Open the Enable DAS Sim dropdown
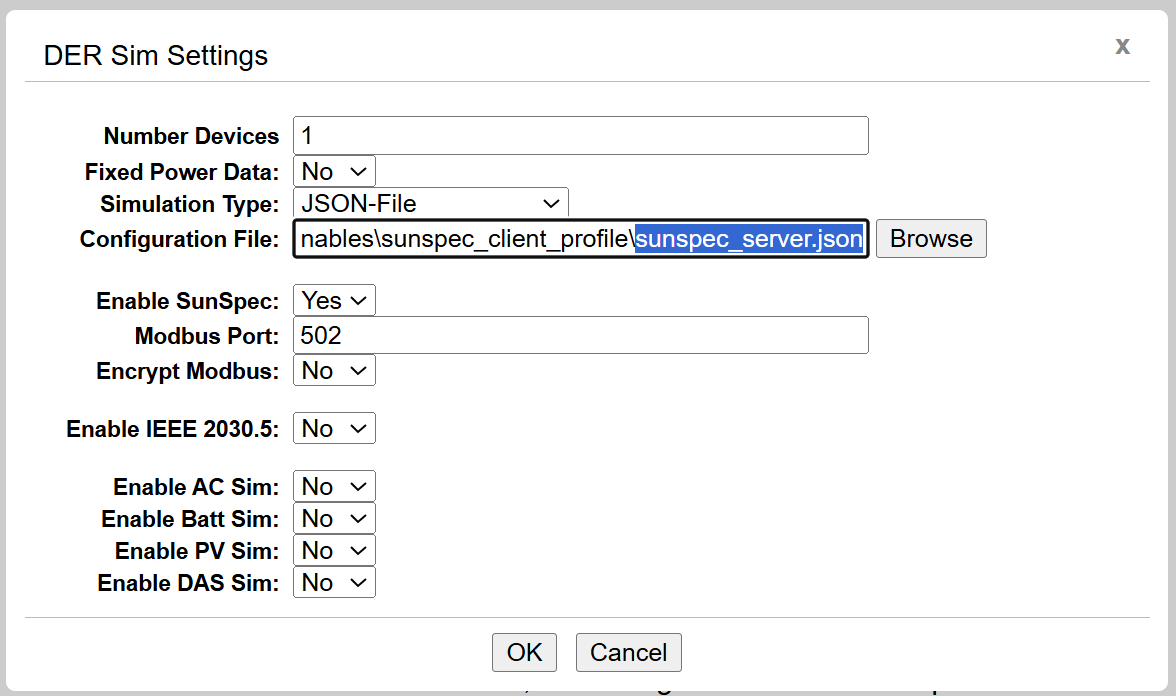Image resolution: width=1176 pixels, height=696 pixels. [x=333, y=581]
